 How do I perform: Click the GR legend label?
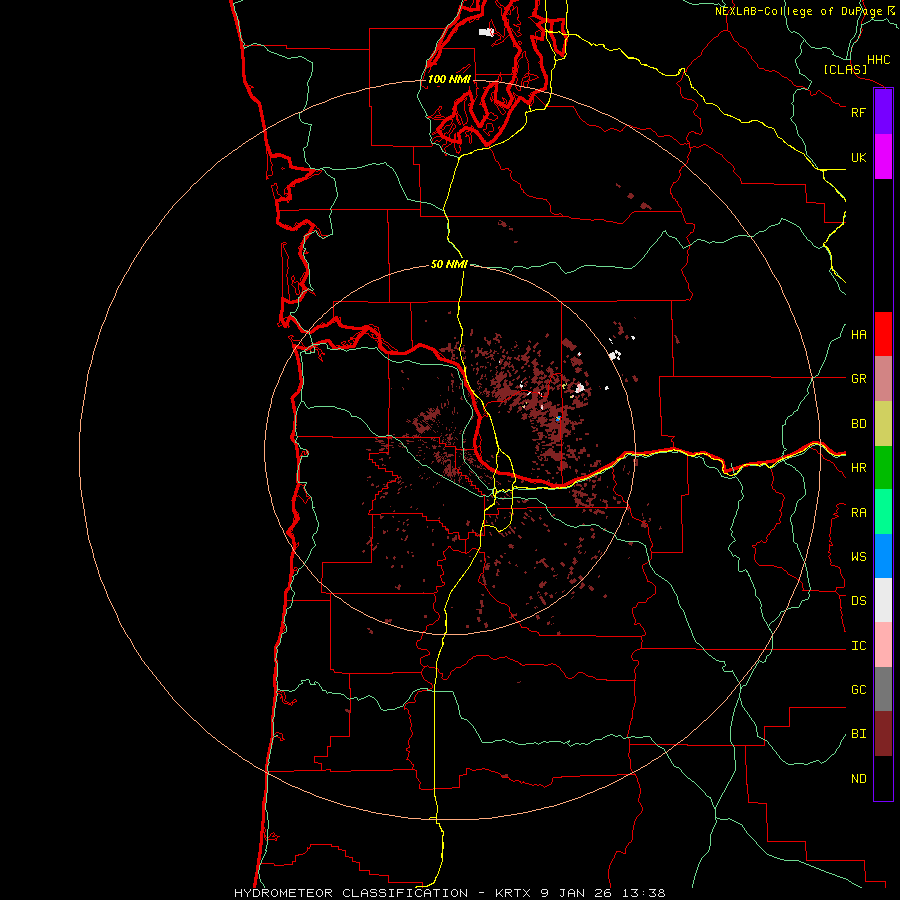(858, 379)
